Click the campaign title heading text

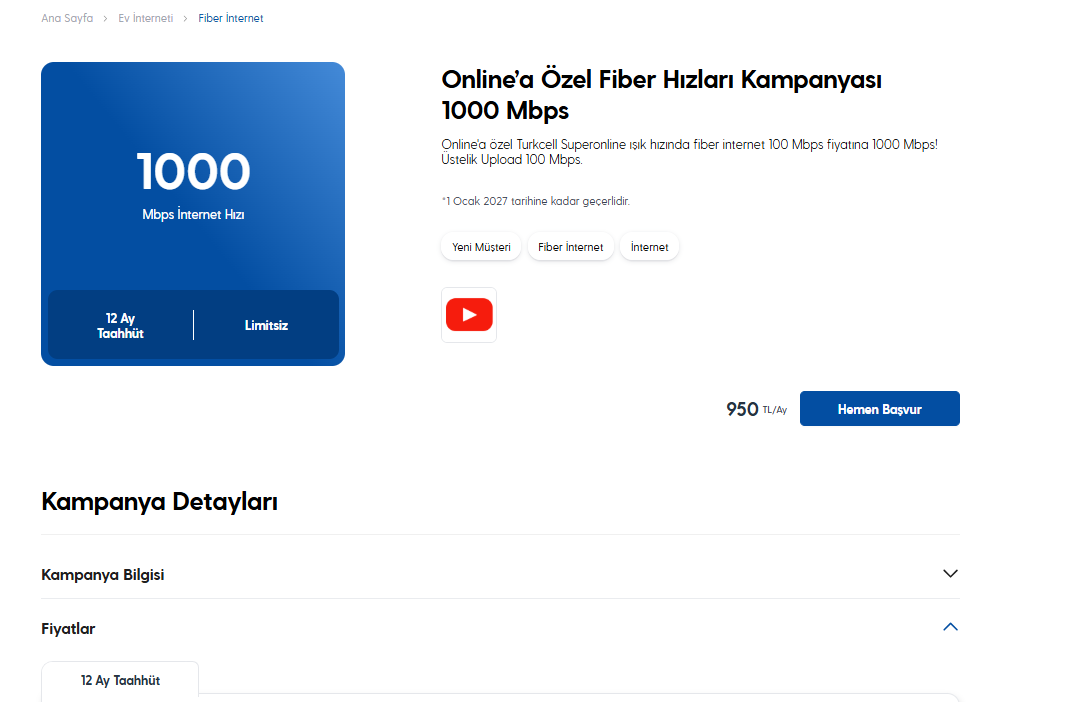(x=662, y=95)
